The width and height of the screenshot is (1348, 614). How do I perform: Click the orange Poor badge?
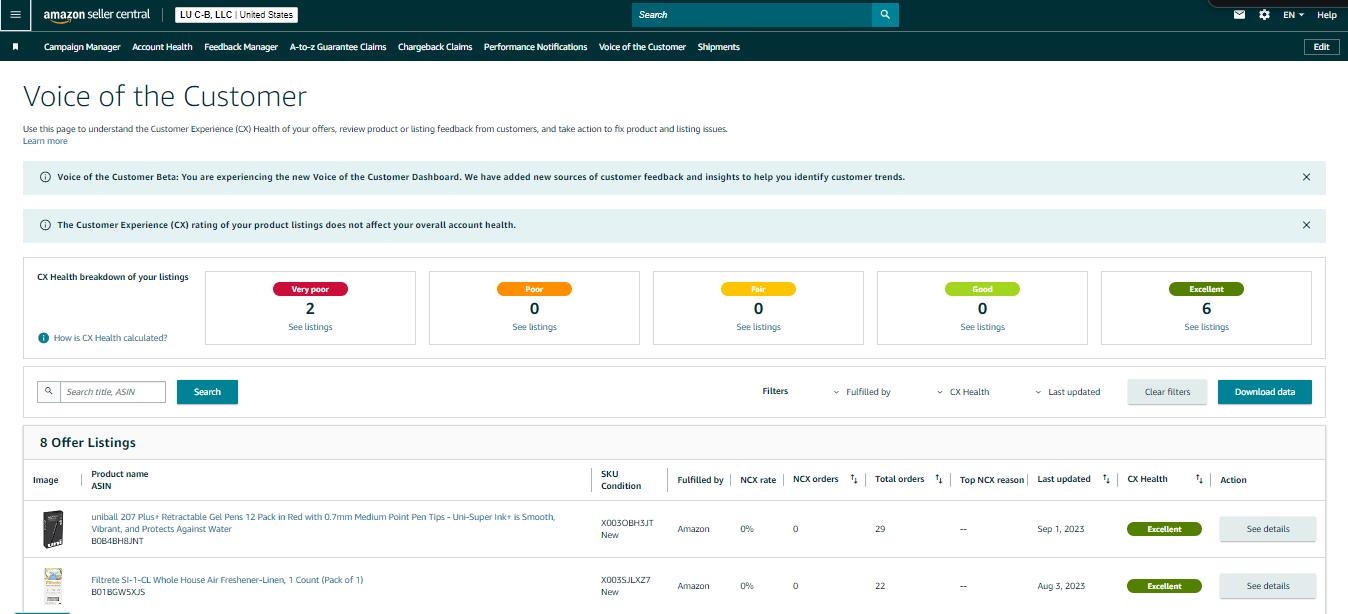[534, 289]
